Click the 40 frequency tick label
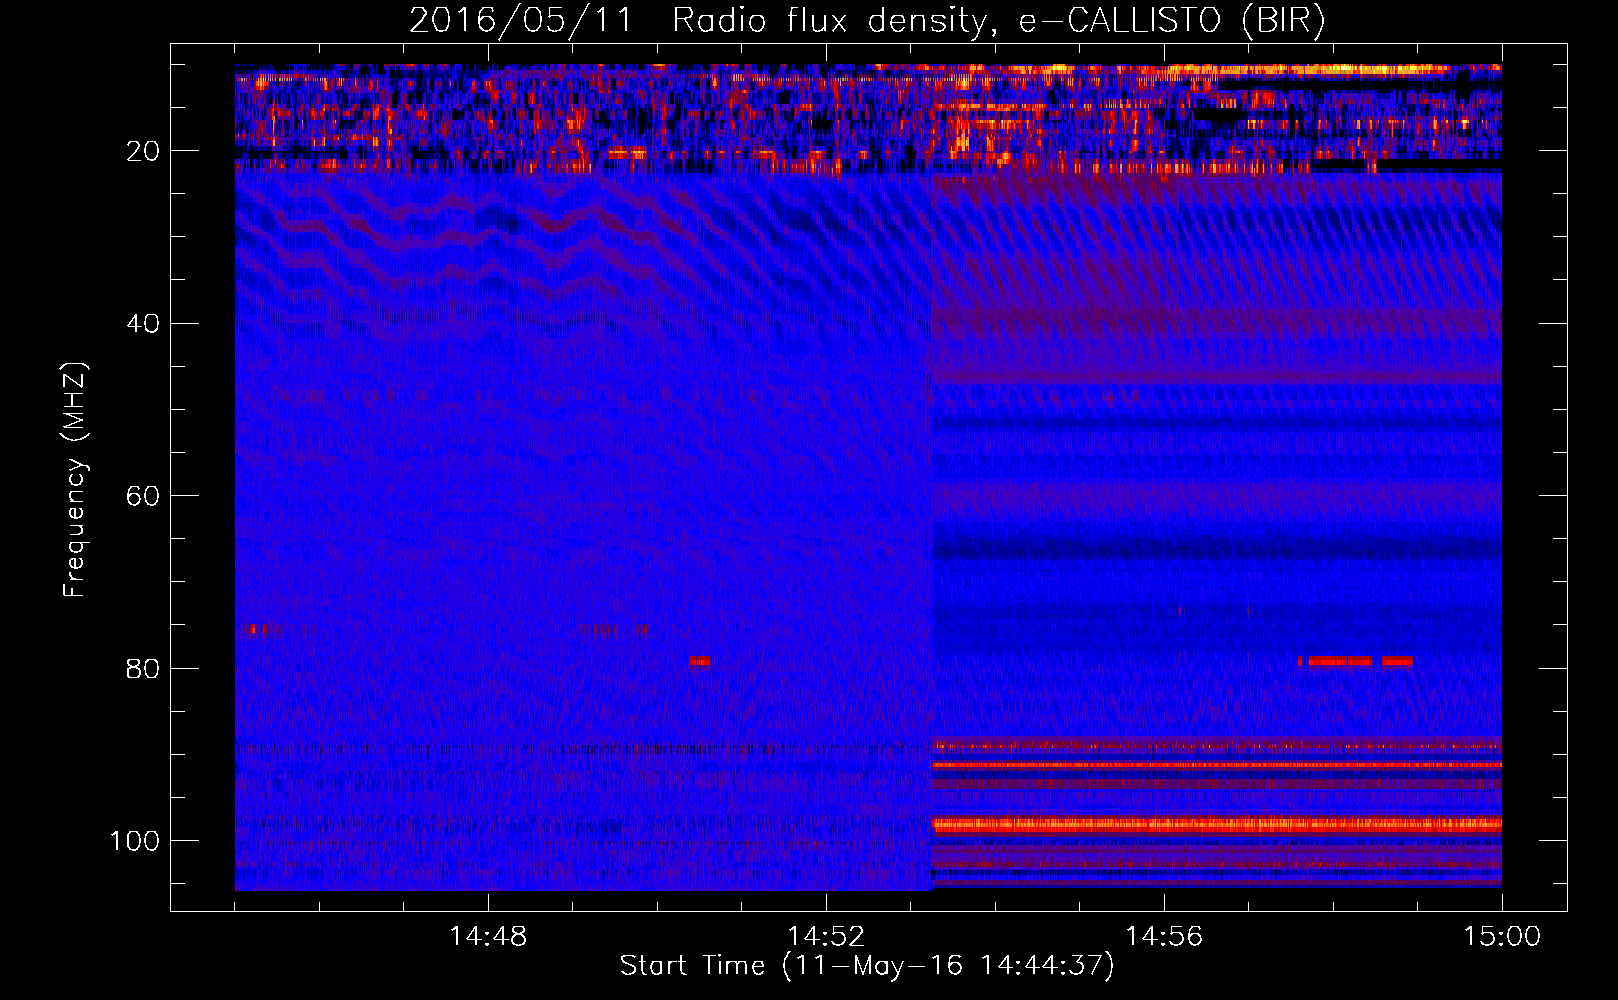This screenshot has width=1618, height=1000. pyautogui.click(x=144, y=324)
